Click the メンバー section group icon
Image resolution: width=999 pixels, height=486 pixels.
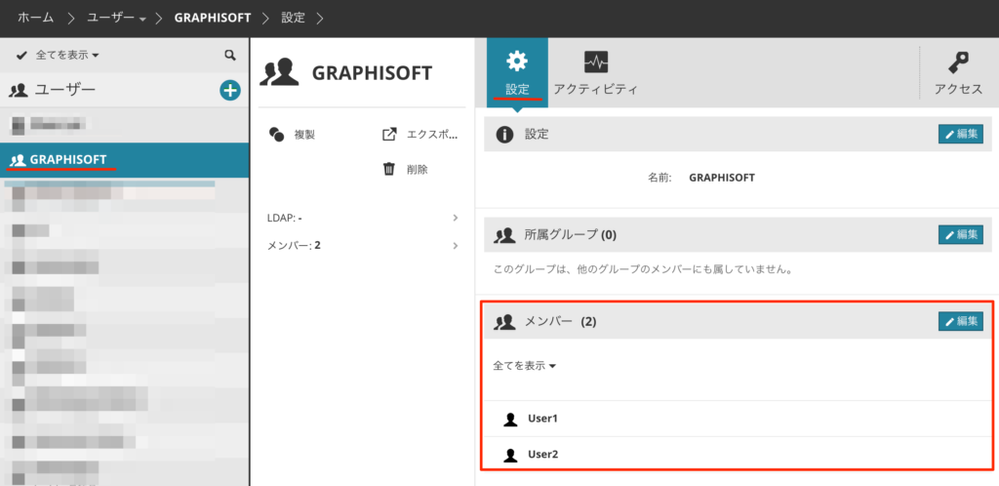coord(504,322)
